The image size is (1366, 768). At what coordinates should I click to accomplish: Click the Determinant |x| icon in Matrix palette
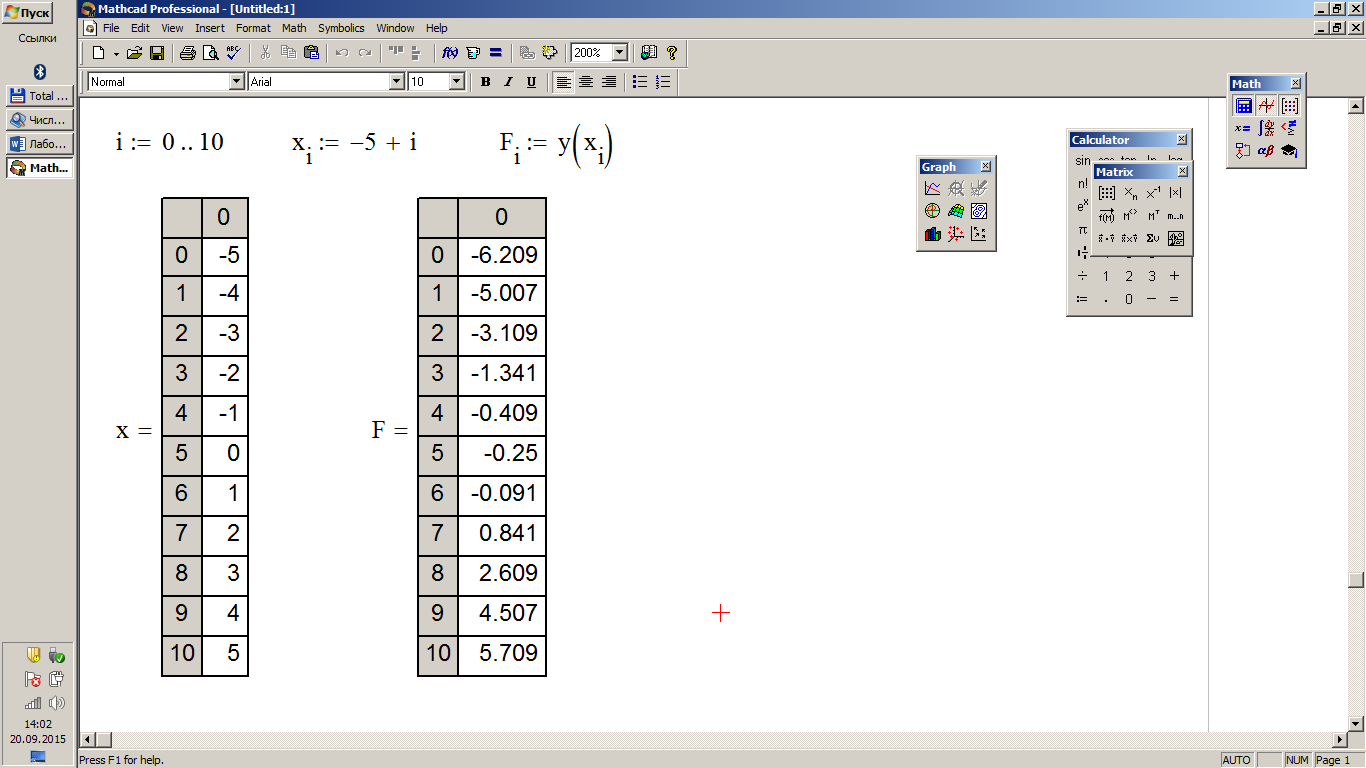[x=1176, y=193]
